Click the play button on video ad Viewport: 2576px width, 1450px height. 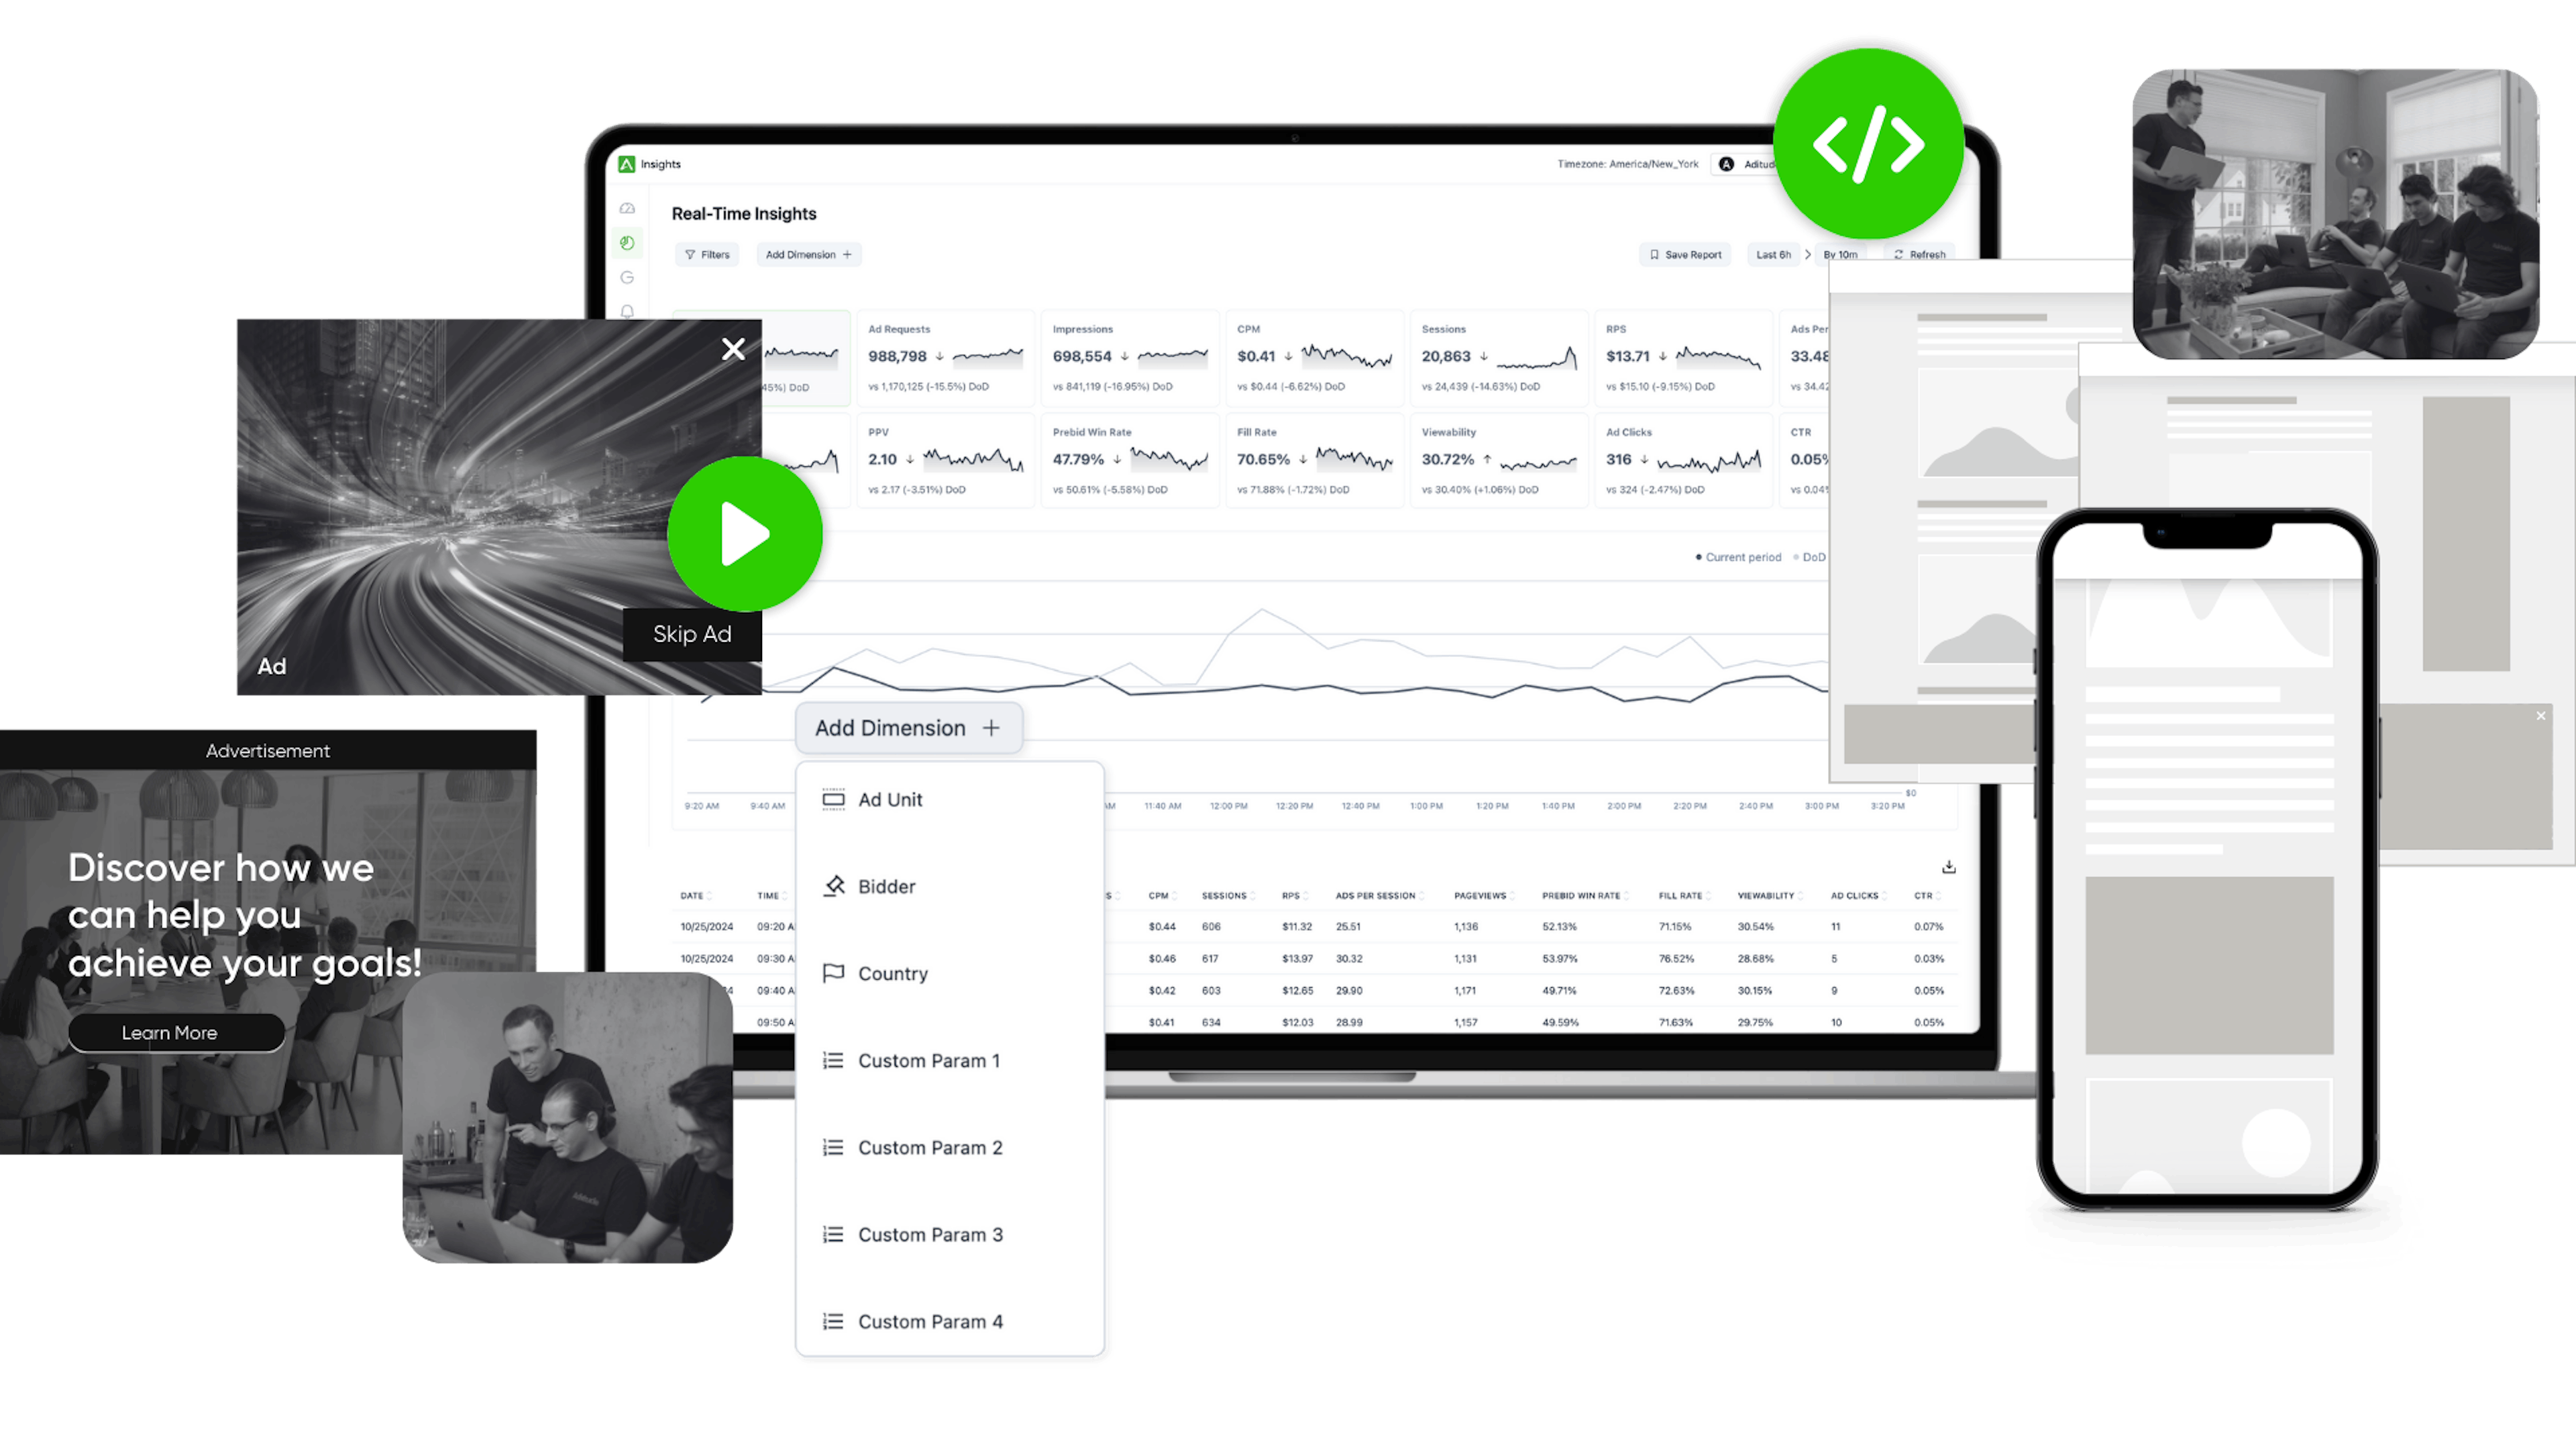pos(739,533)
